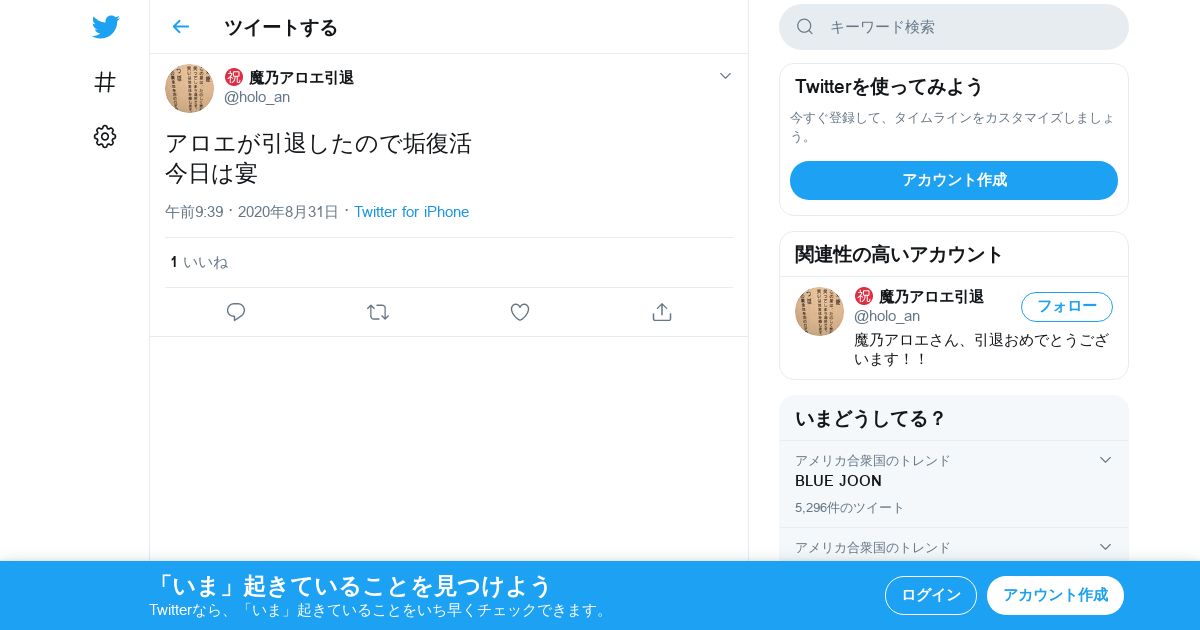The image size is (1200, 630).
Task: Click the keyword search field
Action: tap(954, 27)
